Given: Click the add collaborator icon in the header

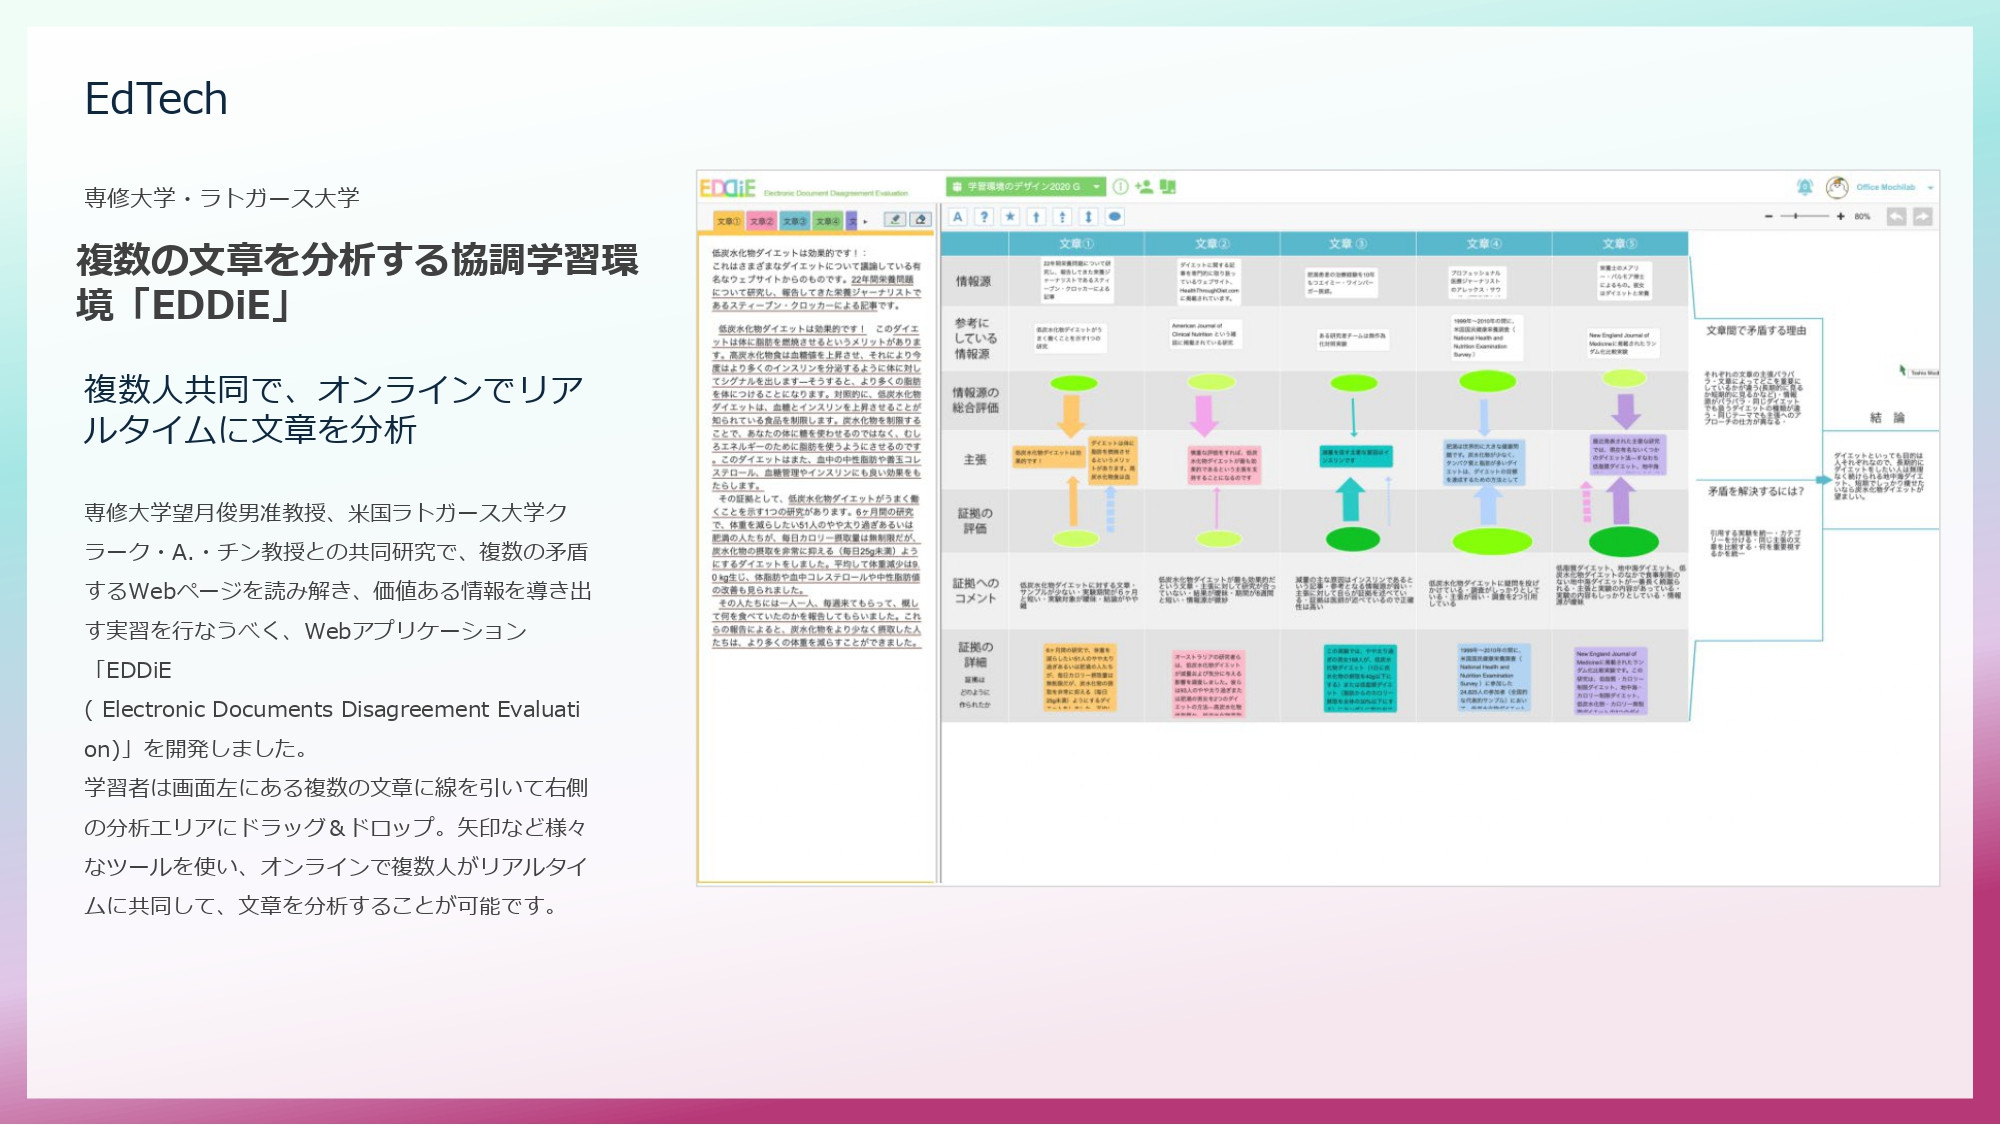Looking at the screenshot, I should pos(1143,187).
